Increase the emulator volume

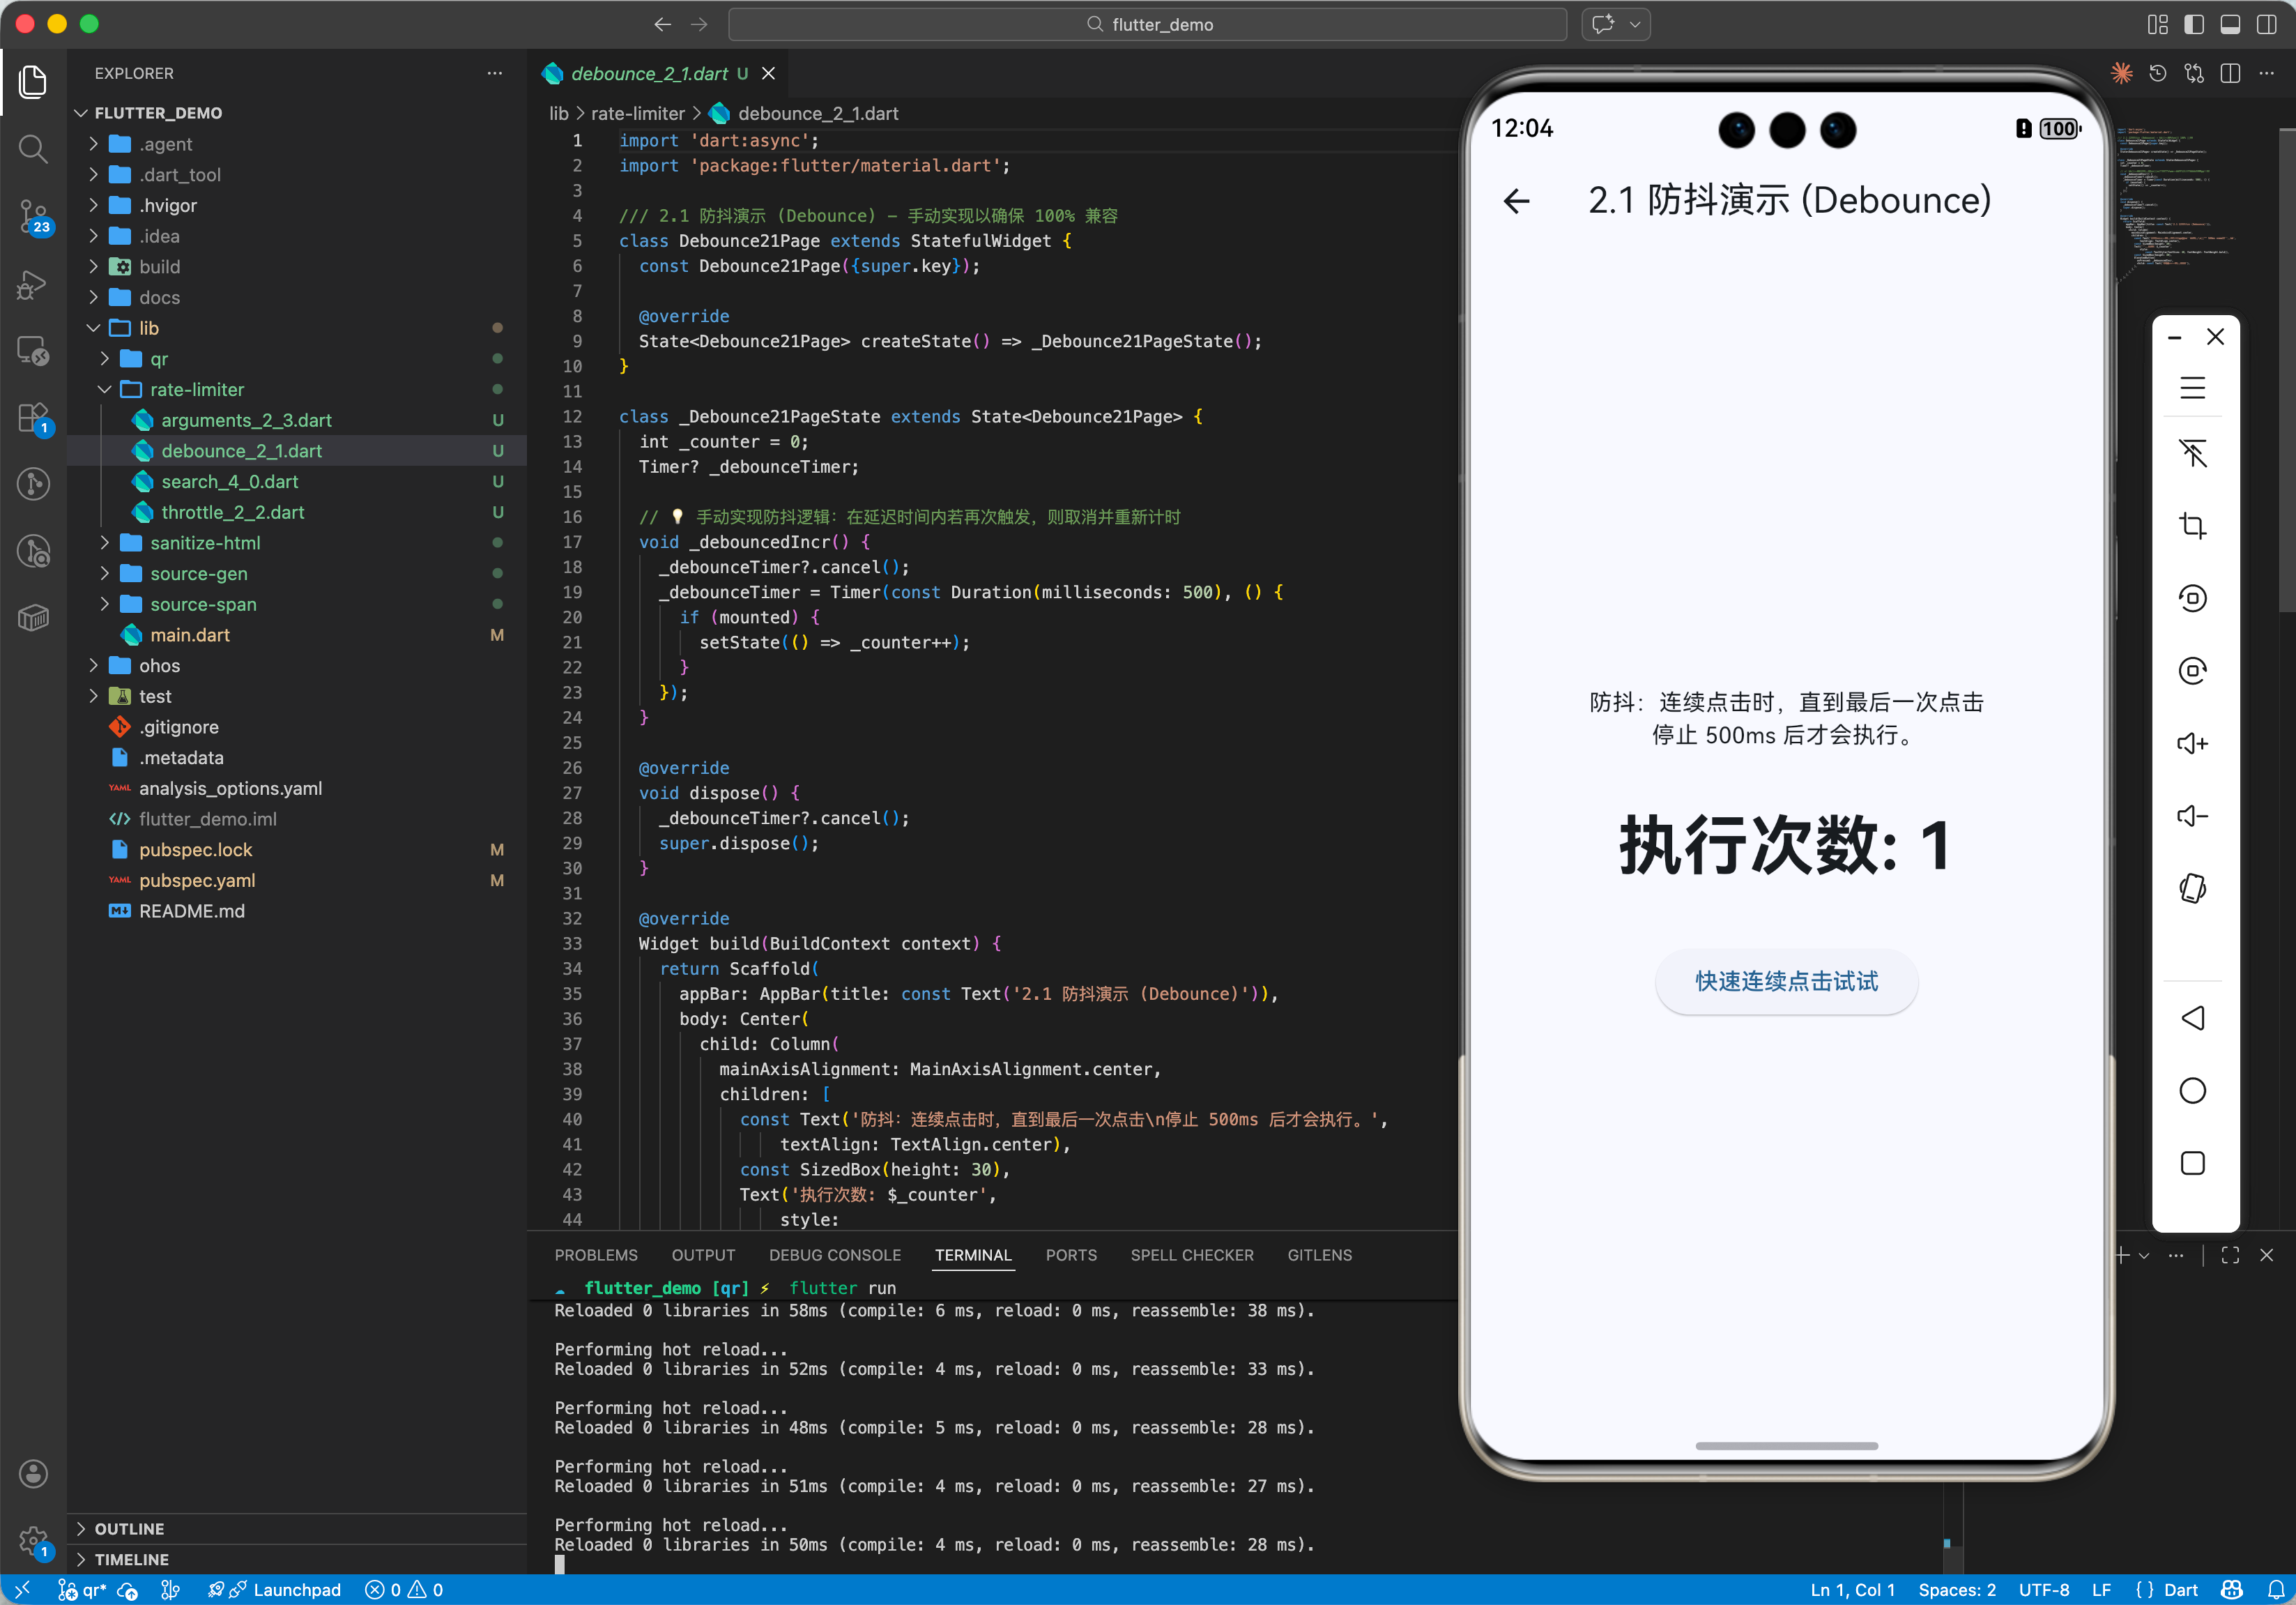[2194, 743]
